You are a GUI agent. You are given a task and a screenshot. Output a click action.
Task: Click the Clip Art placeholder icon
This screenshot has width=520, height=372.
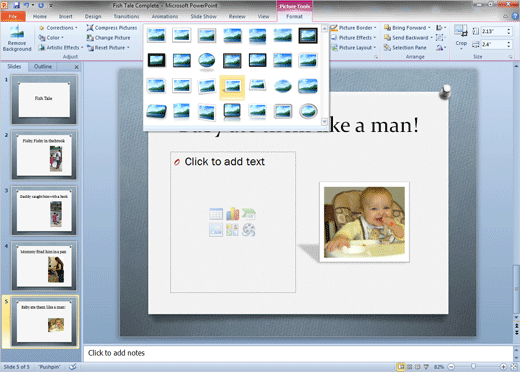click(232, 230)
